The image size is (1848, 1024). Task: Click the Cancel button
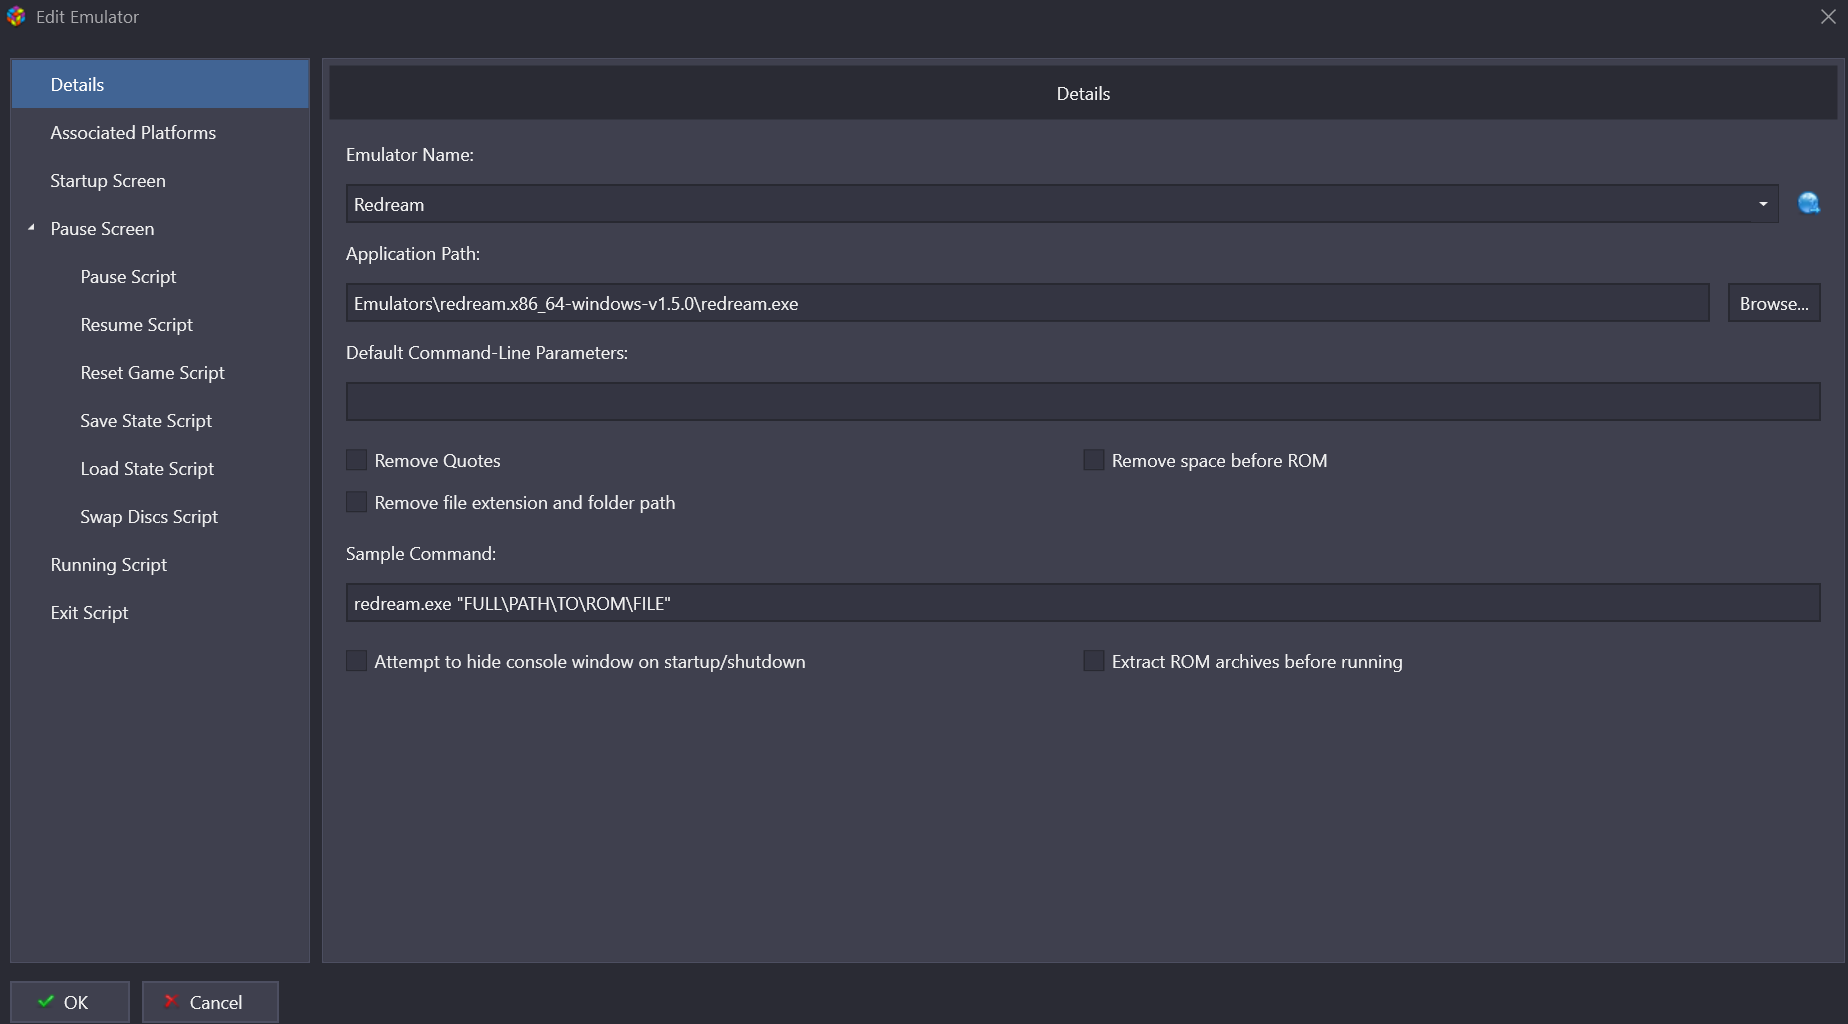click(210, 1001)
